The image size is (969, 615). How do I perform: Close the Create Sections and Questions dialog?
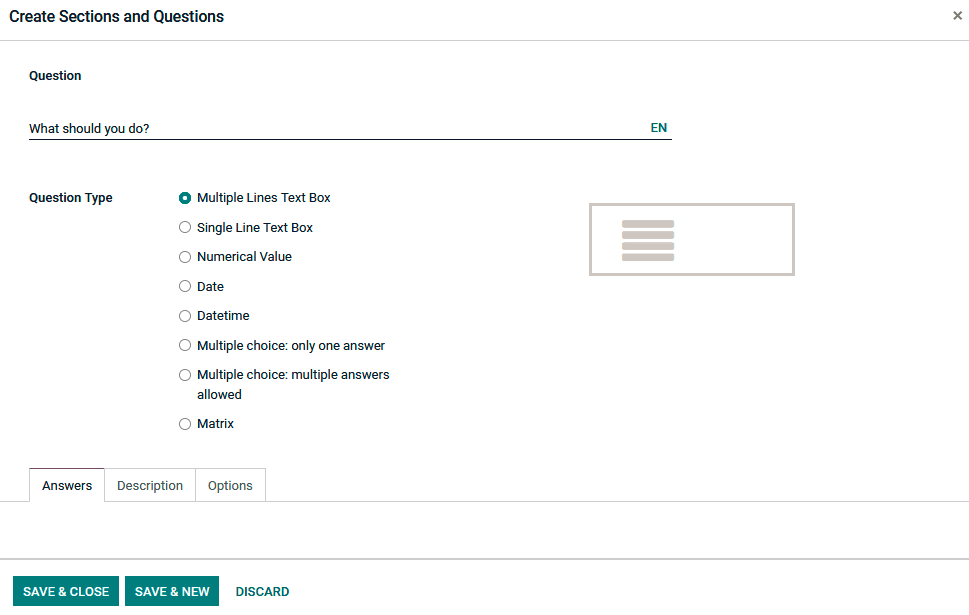[957, 15]
